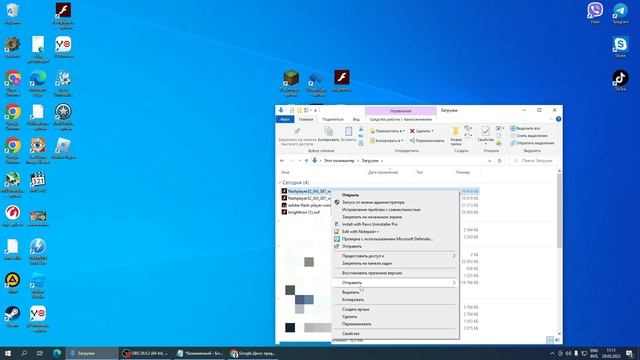The height and width of the screenshot is (360, 640).
Task: Choose Cut in the context menu
Action: tap(395, 292)
